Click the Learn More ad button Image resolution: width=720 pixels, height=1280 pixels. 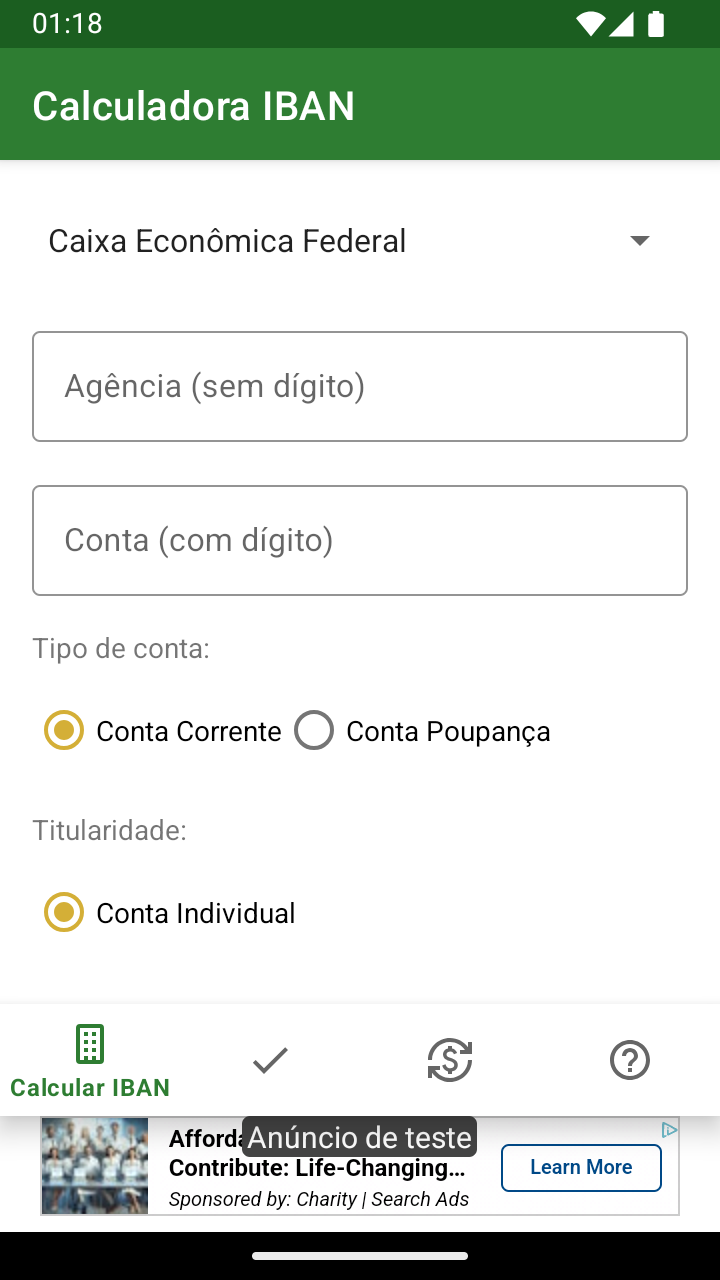[581, 1167]
